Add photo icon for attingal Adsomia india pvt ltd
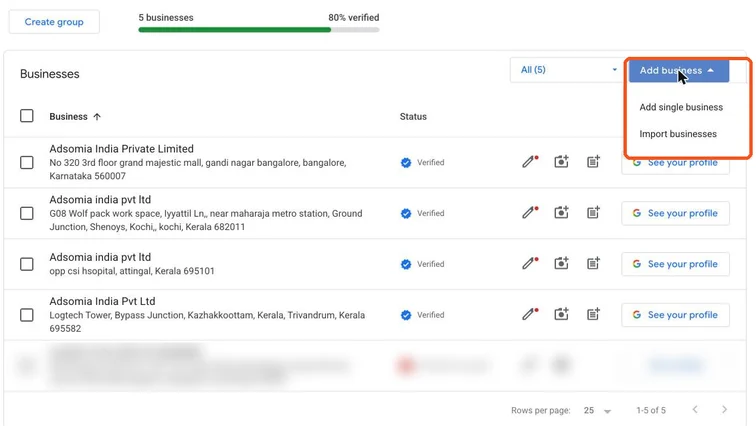Screen dimensions: 756x426 coord(561,263)
